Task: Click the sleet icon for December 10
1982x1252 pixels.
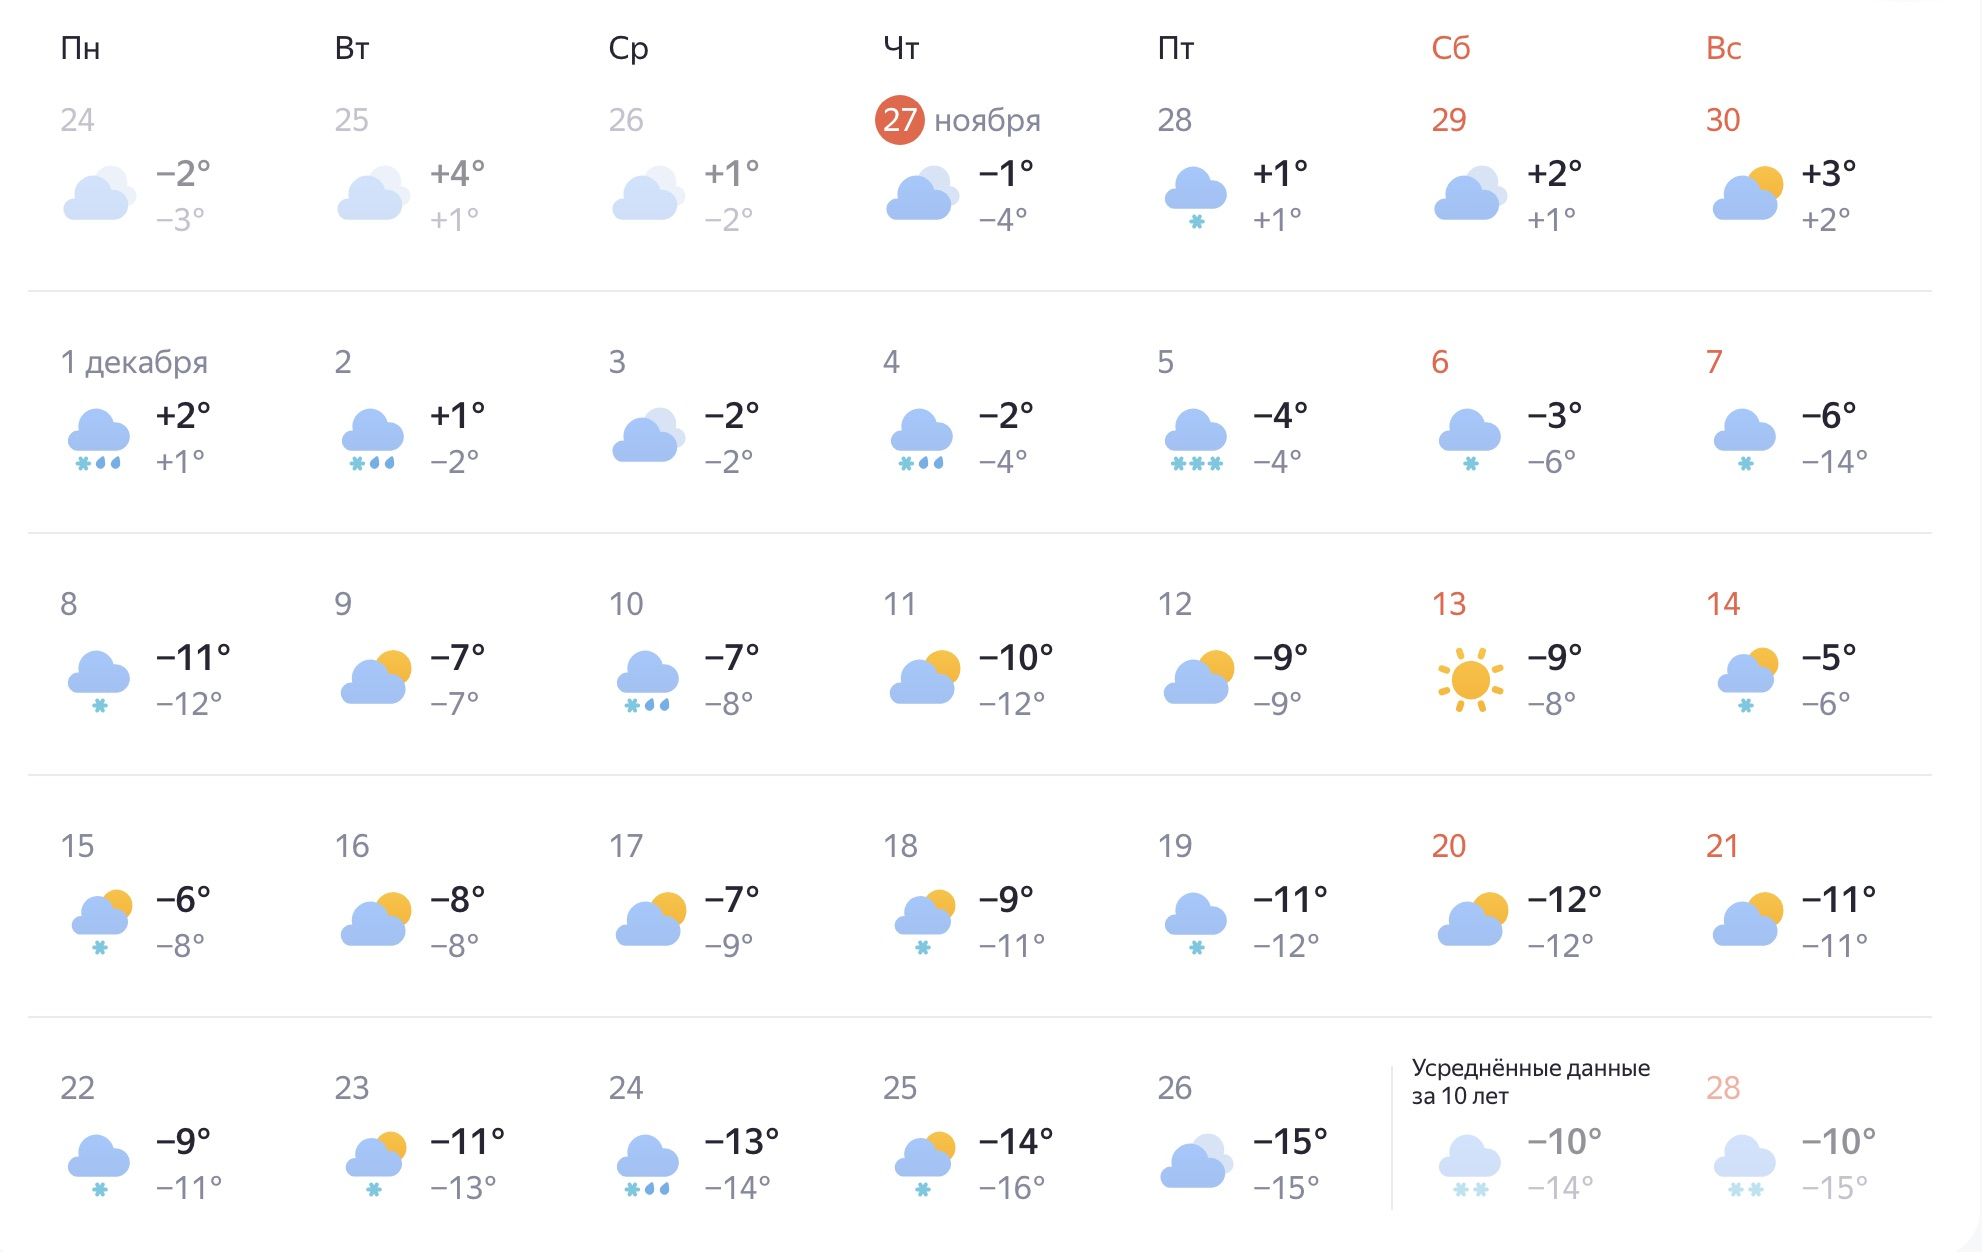Action: (x=648, y=682)
